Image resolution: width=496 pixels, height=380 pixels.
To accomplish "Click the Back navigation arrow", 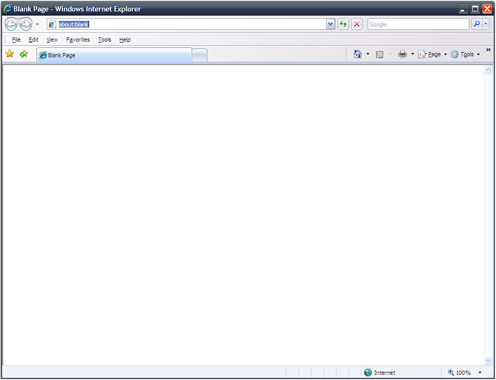I will pyautogui.click(x=11, y=24).
